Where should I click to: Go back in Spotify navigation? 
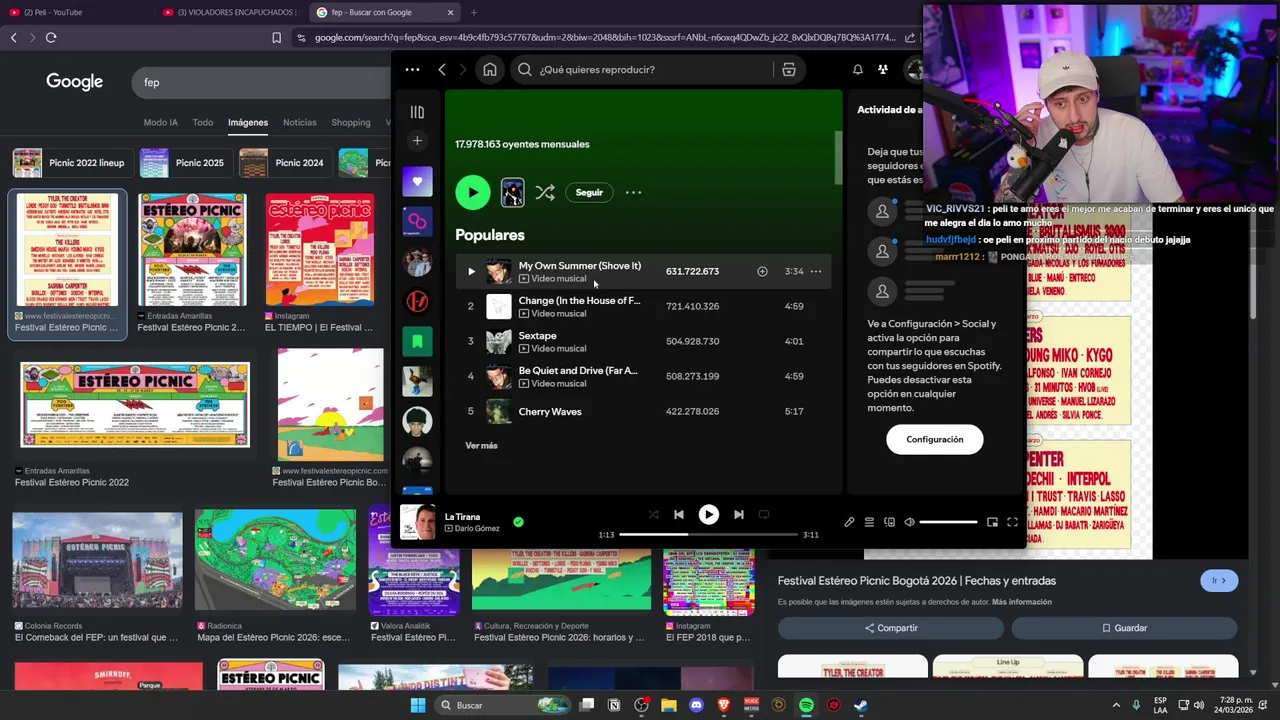pos(442,69)
